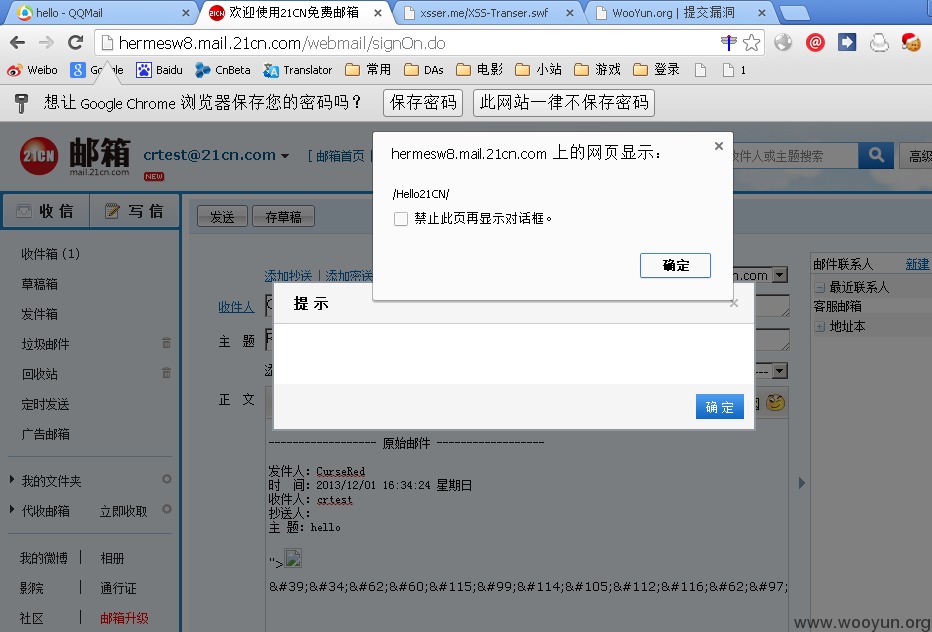Click 立即收取 link

[123, 511]
